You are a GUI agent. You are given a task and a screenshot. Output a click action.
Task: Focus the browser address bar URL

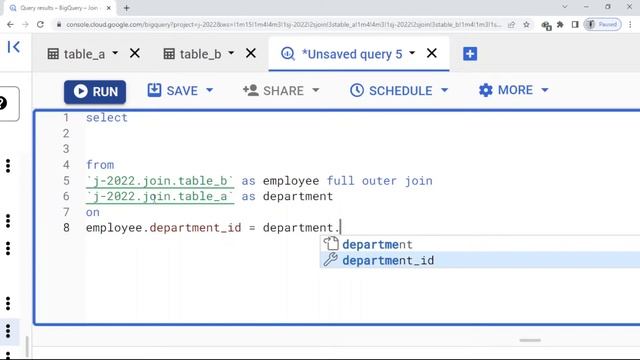[283, 24]
